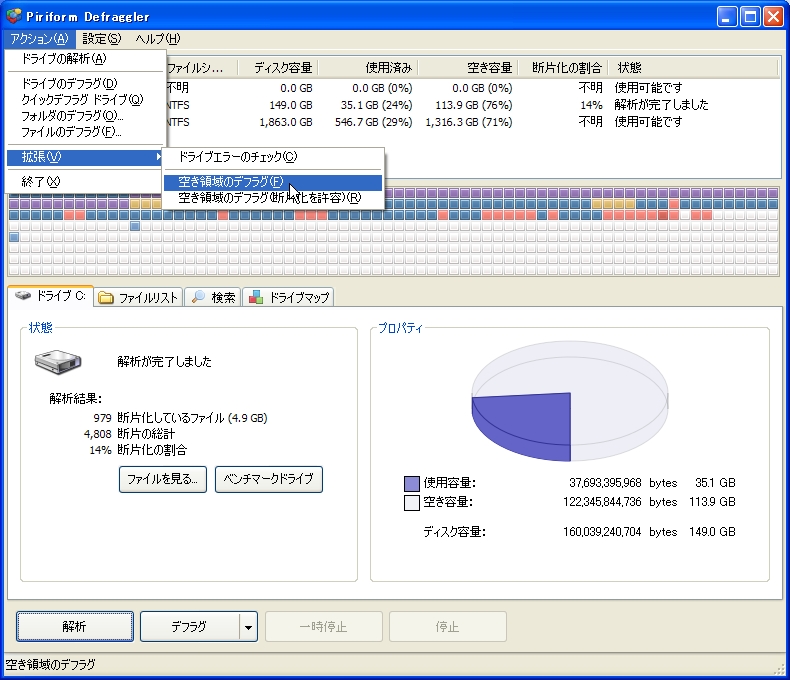The height and width of the screenshot is (680, 790).
Task: Maximize the Defraggler window
Action: point(750,17)
